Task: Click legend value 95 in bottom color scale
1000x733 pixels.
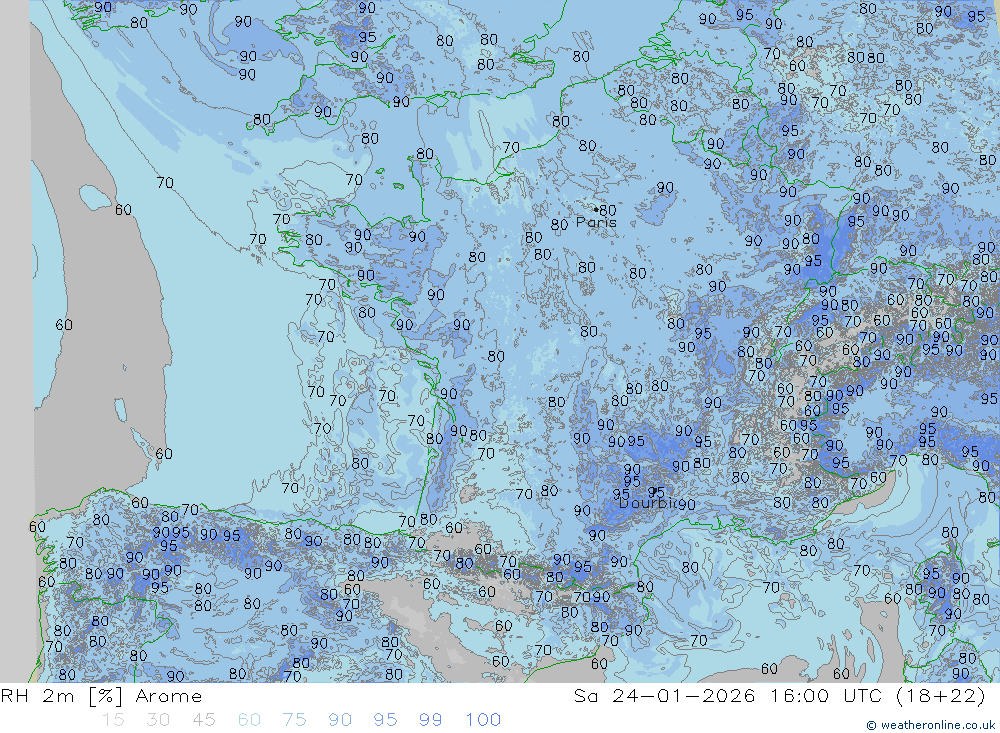Action: point(385,720)
